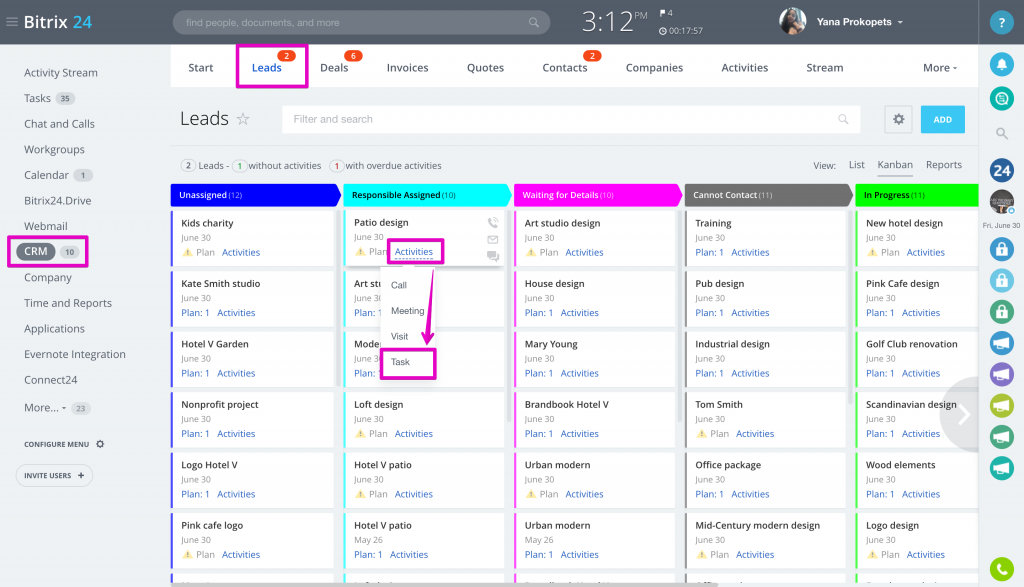Click the gray search icon in right panel

click(1001, 133)
